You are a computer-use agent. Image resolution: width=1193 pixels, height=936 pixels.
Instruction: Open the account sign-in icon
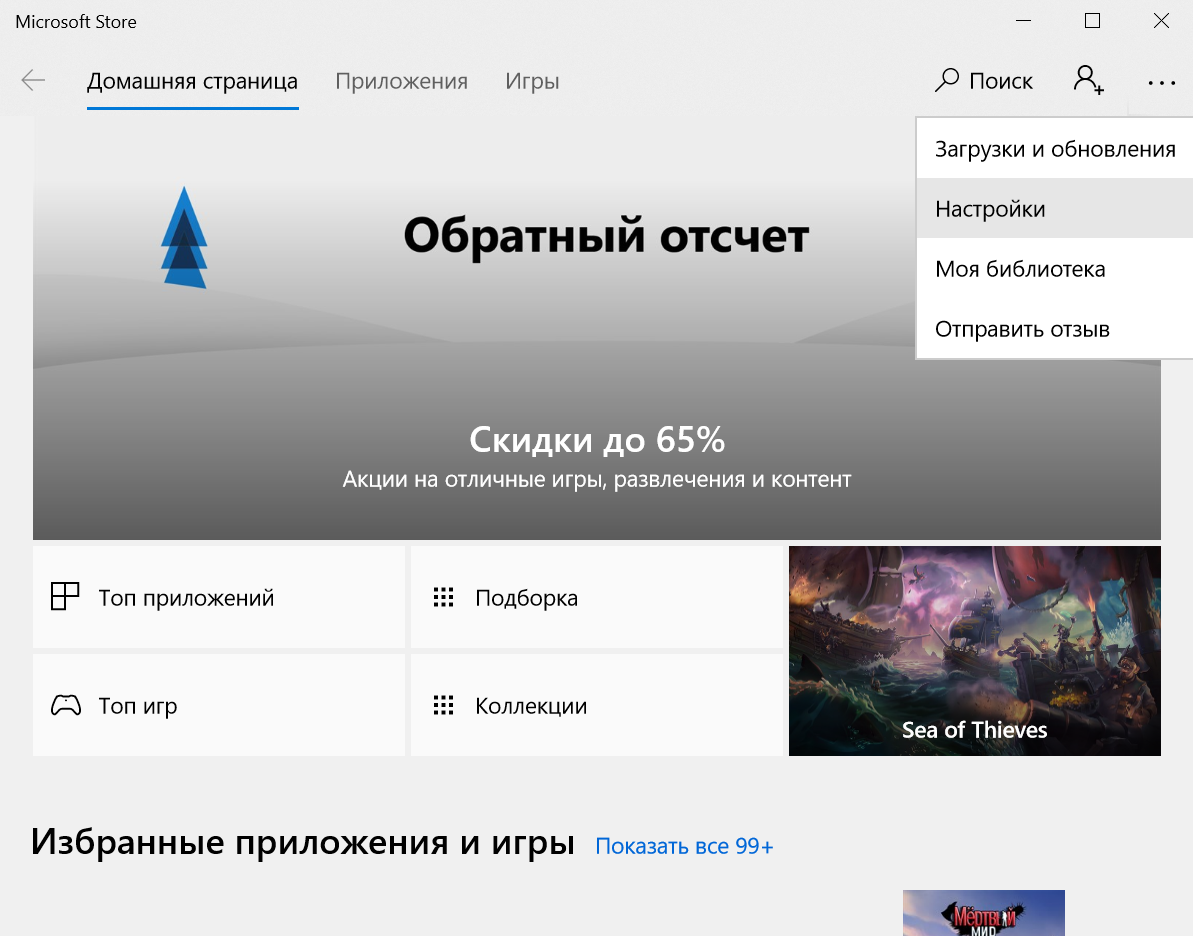click(1088, 81)
